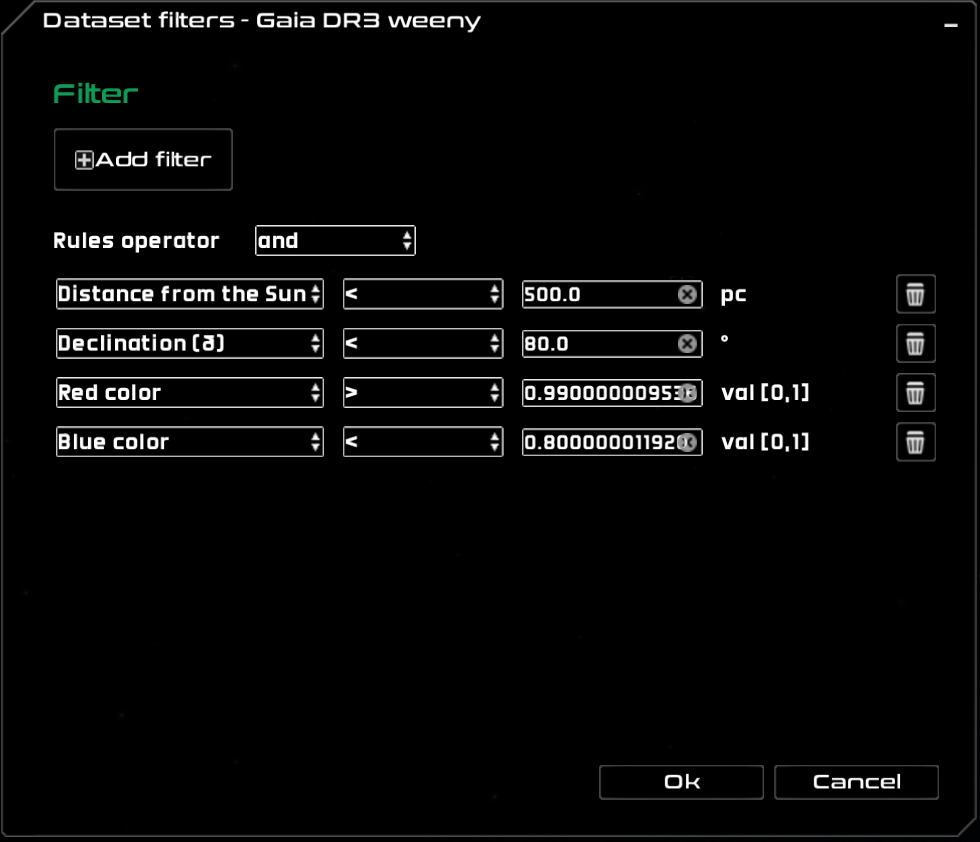The height and width of the screenshot is (842, 980).
Task: Delete the Distance from the Sun filter
Action: click(915, 295)
